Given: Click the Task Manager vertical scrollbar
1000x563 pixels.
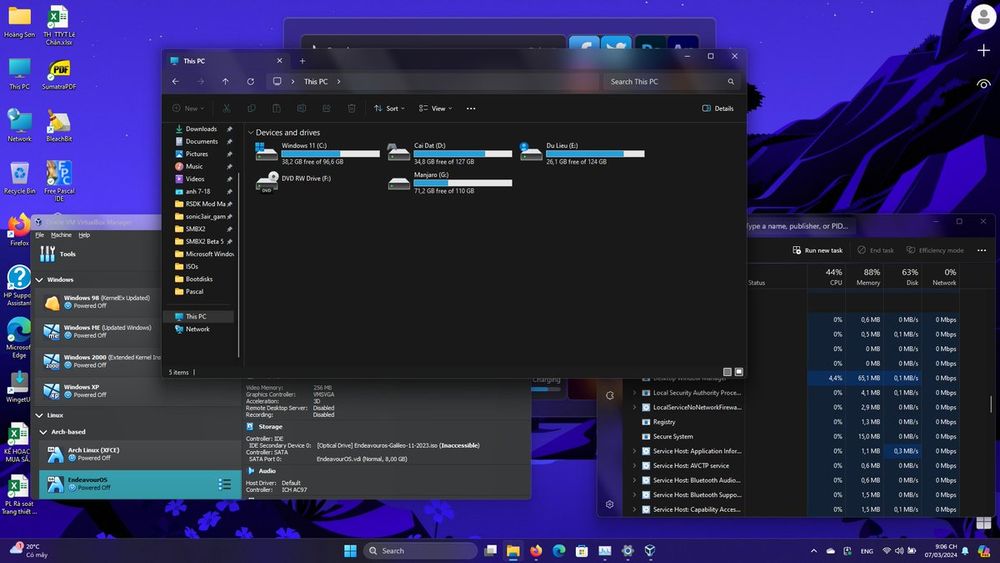Looking at the screenshot, I should click(x=990, y=403).
